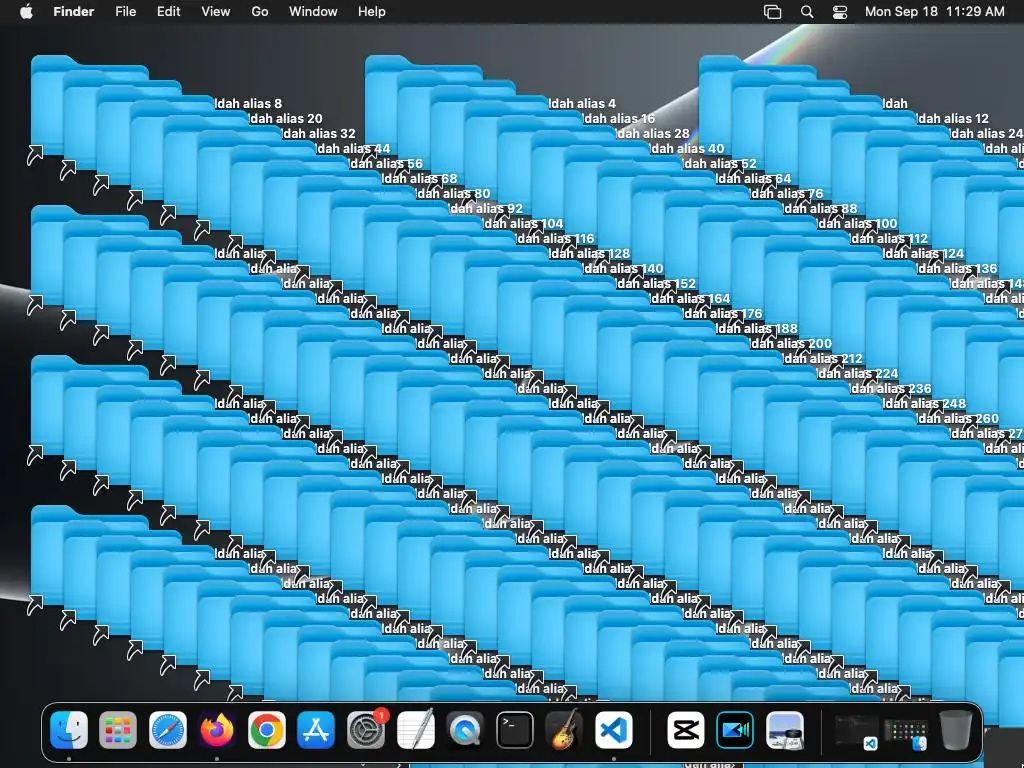The height and width of the screenshot is (768, 1024).
Task: Open the blue screen recorder Dock app
Action: tap(735, 729)
